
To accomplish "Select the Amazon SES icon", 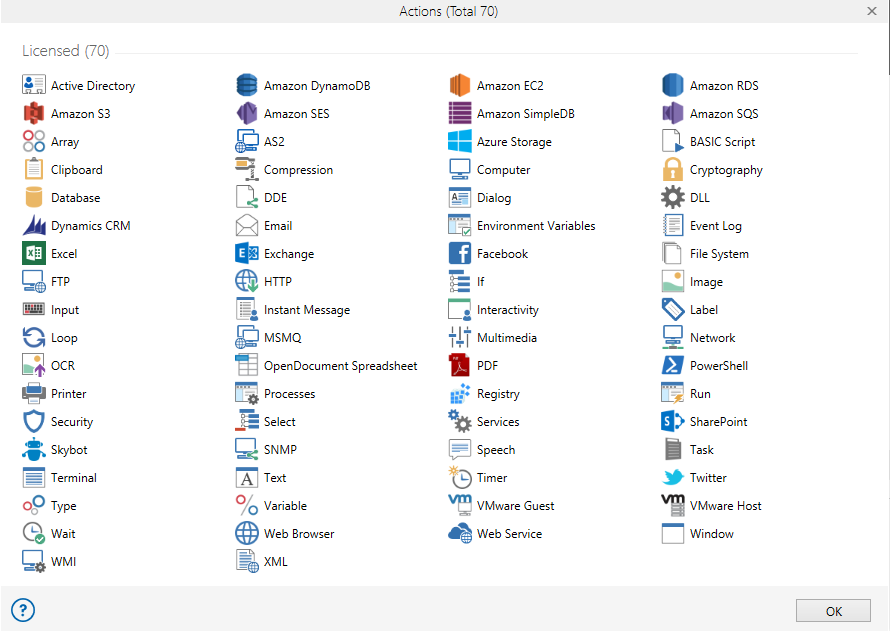I will 247,113.
